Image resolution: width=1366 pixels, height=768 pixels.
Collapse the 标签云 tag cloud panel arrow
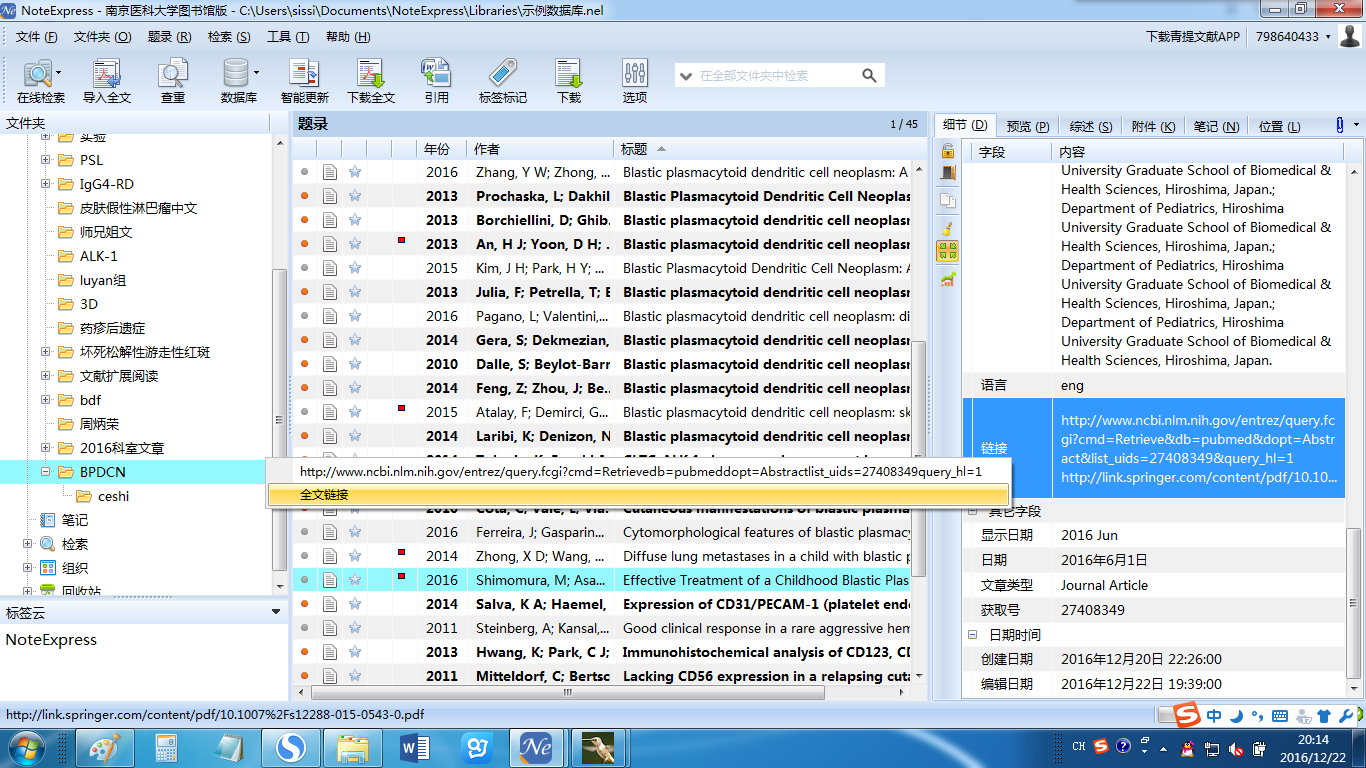click(x=277, y=612)
